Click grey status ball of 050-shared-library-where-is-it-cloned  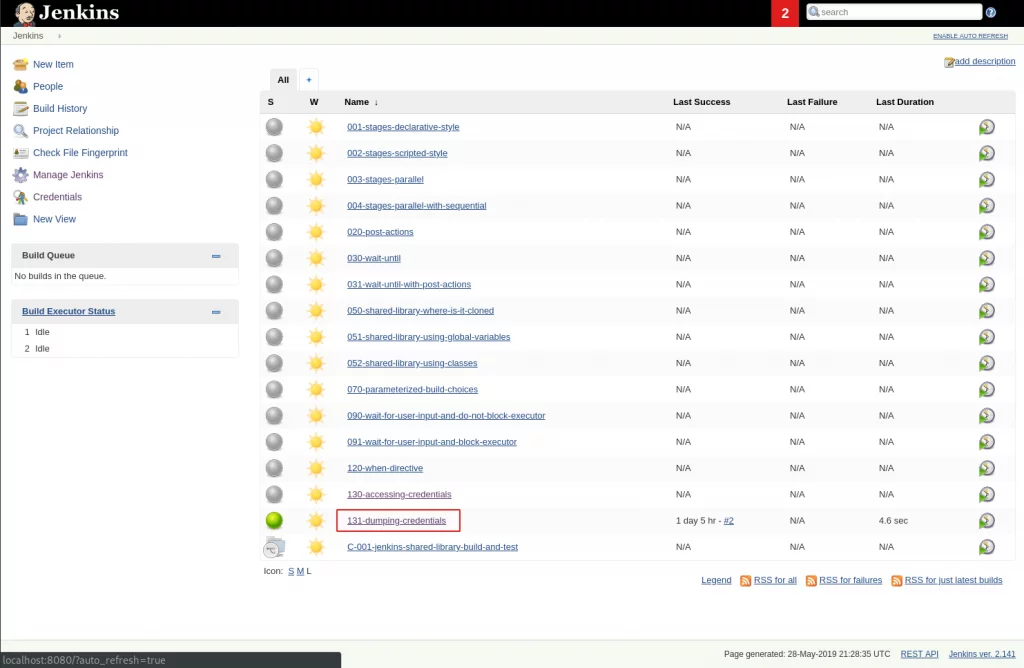pos(274,310)
